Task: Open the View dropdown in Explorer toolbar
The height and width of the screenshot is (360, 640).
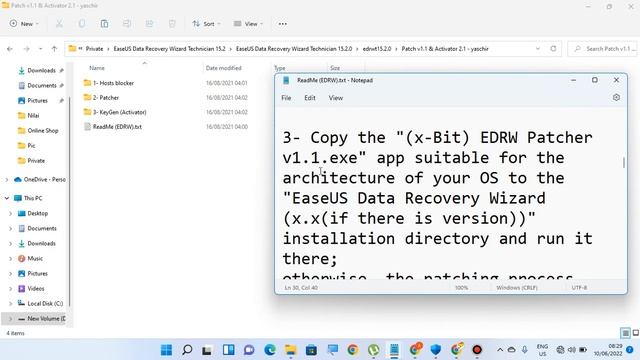Action: coord(248,24)
